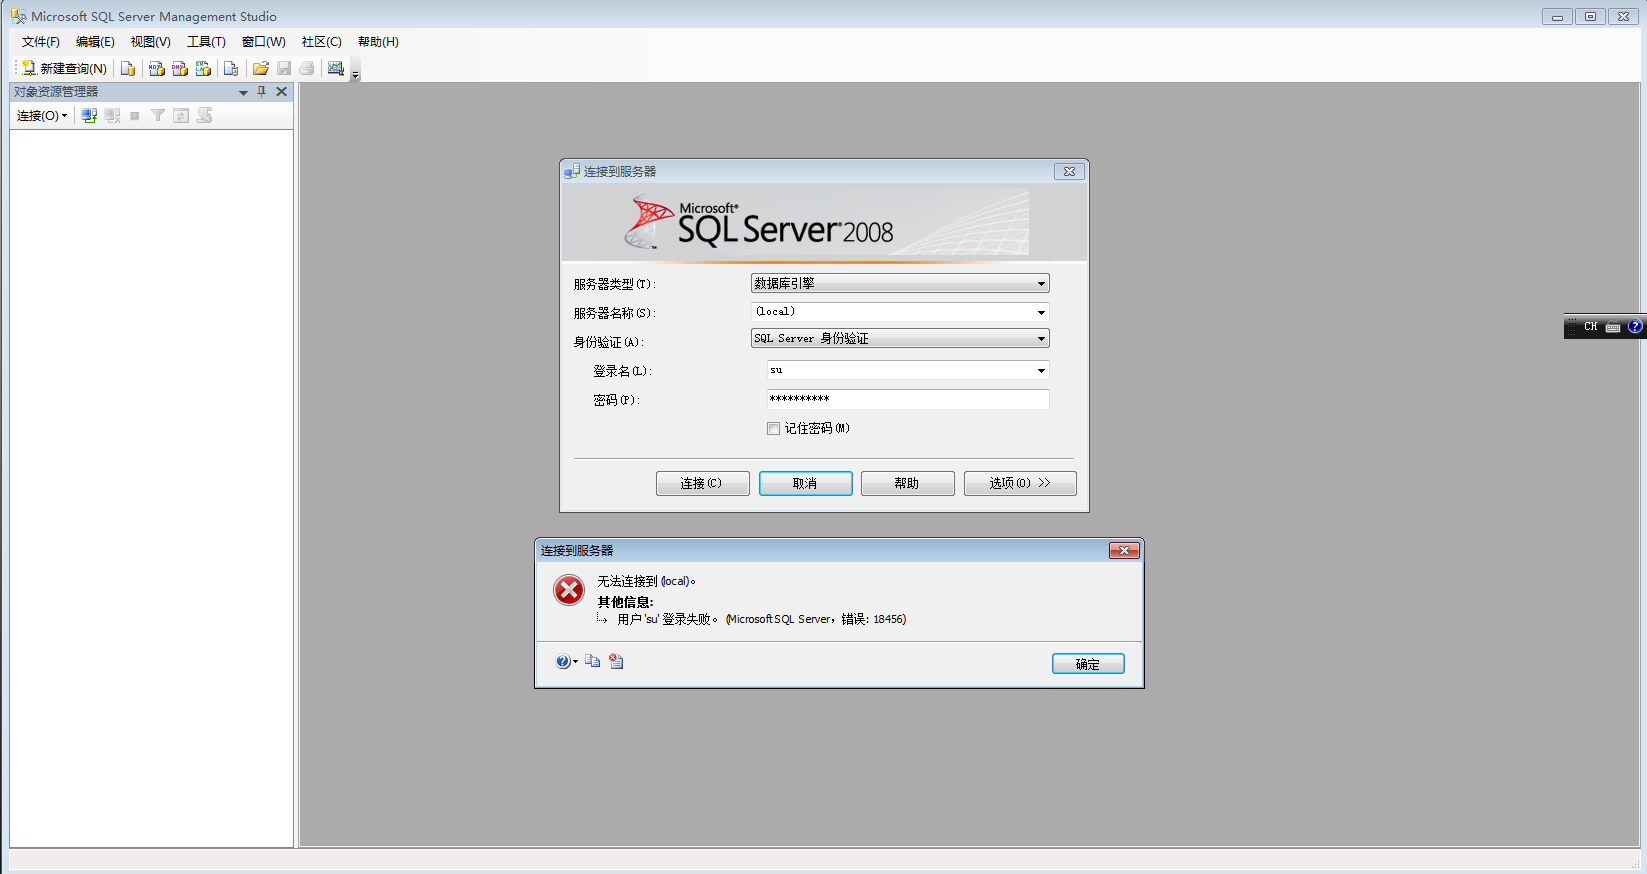Click the copy message text icon

pos(593,661)
